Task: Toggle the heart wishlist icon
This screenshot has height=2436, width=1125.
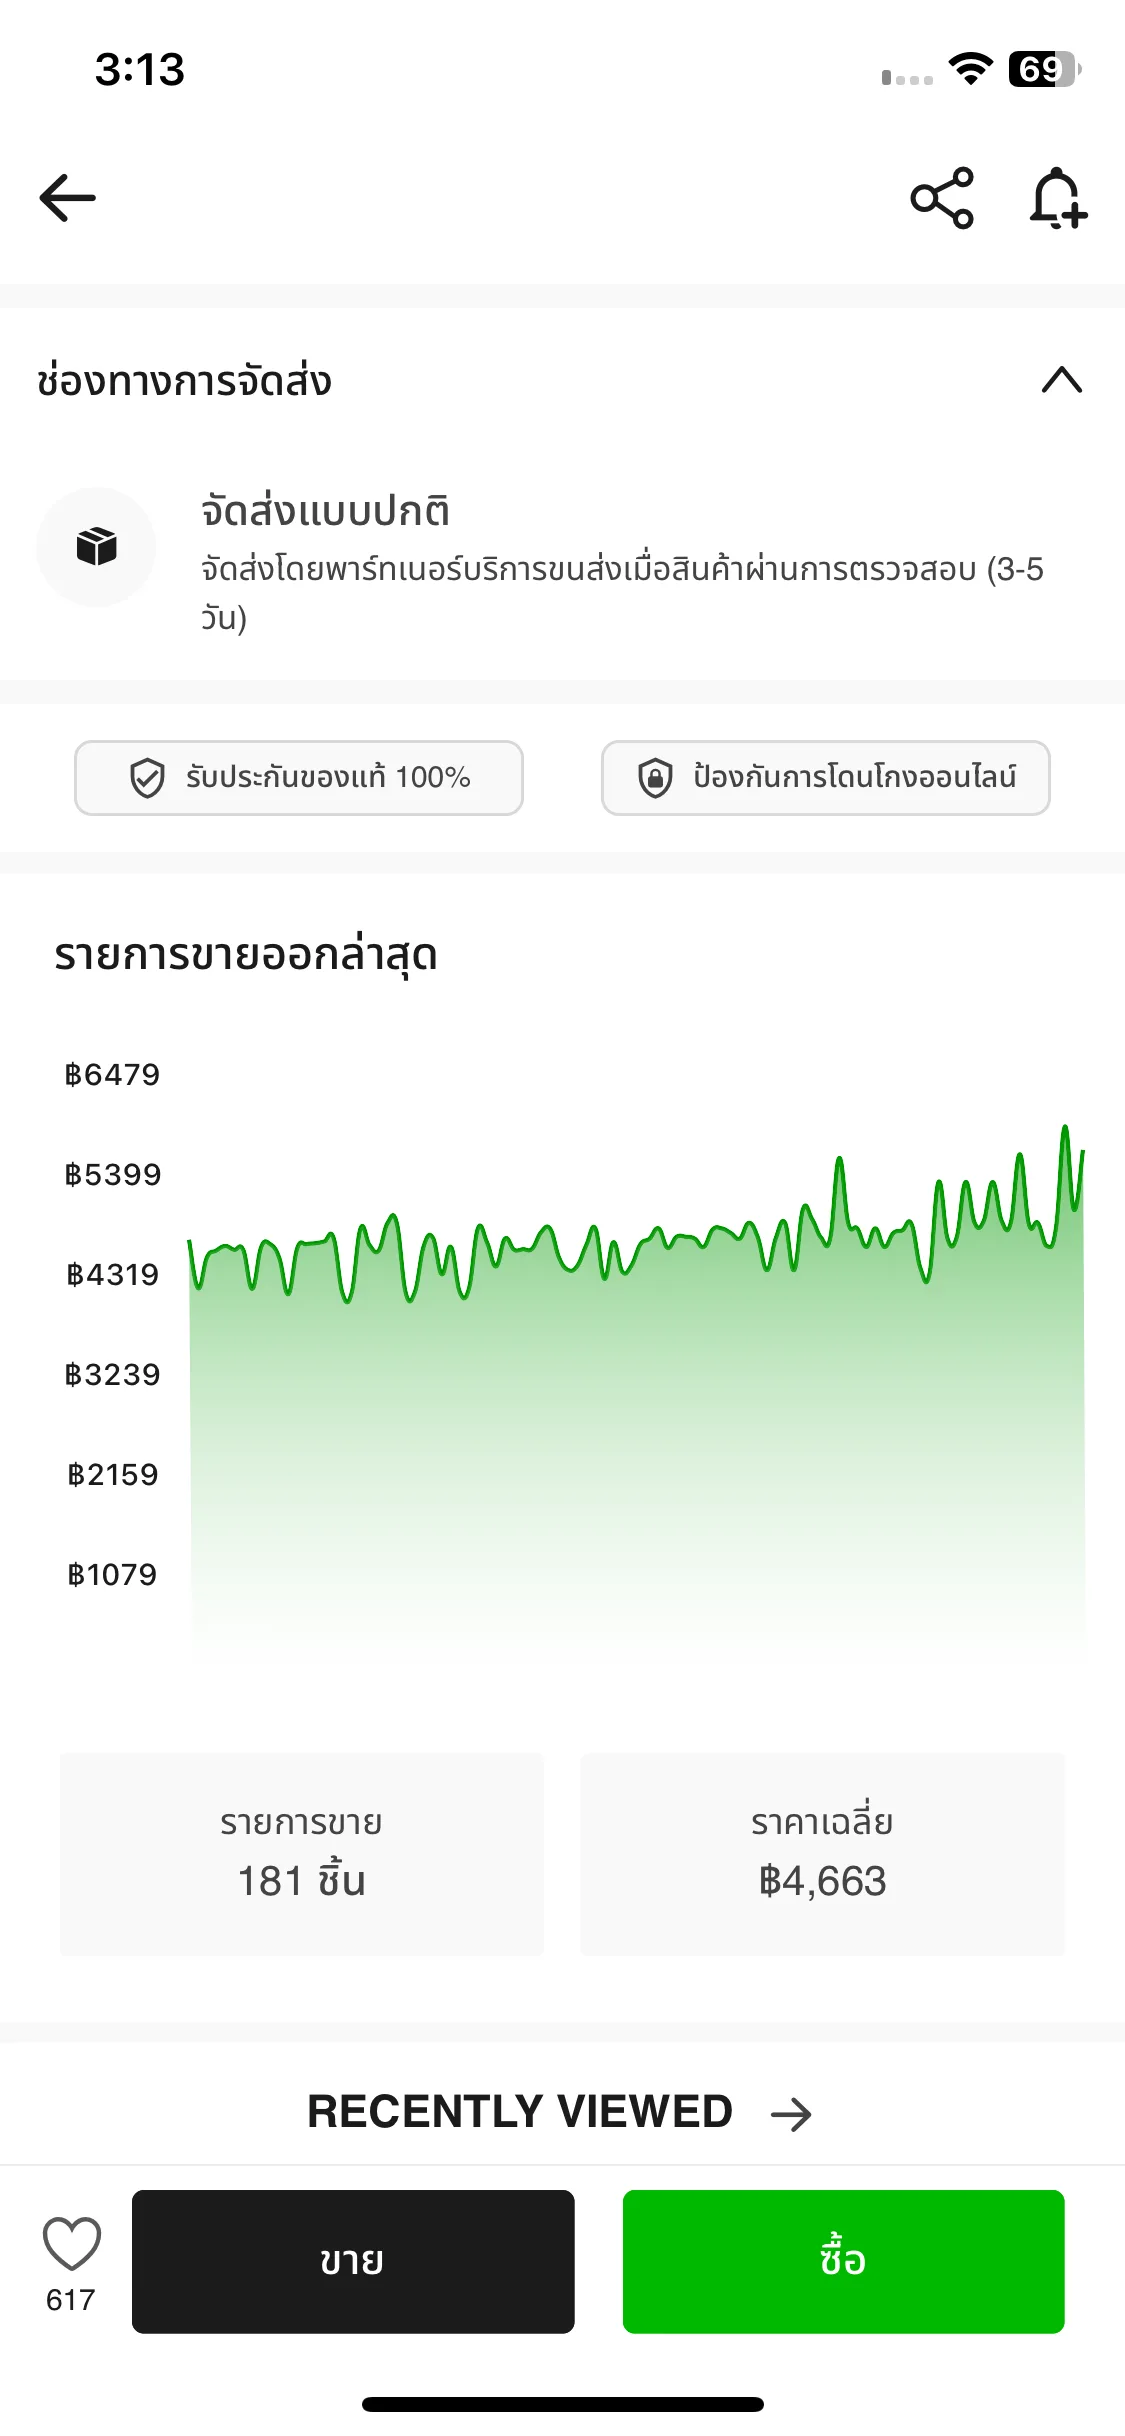Action: click(x=72, y=2242)
